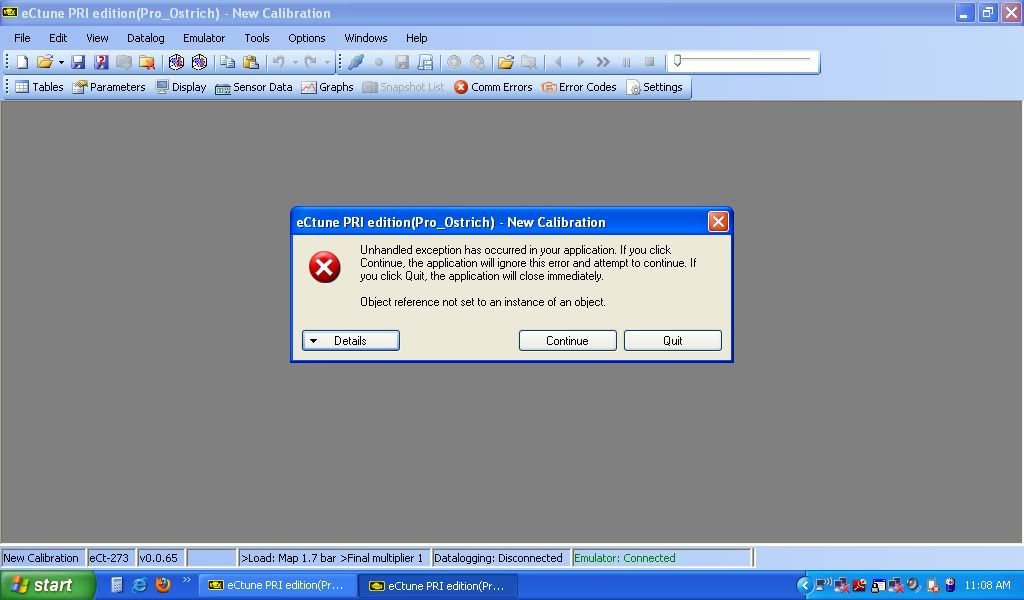Click the Snapshot List toolbar button

(404, 87)
